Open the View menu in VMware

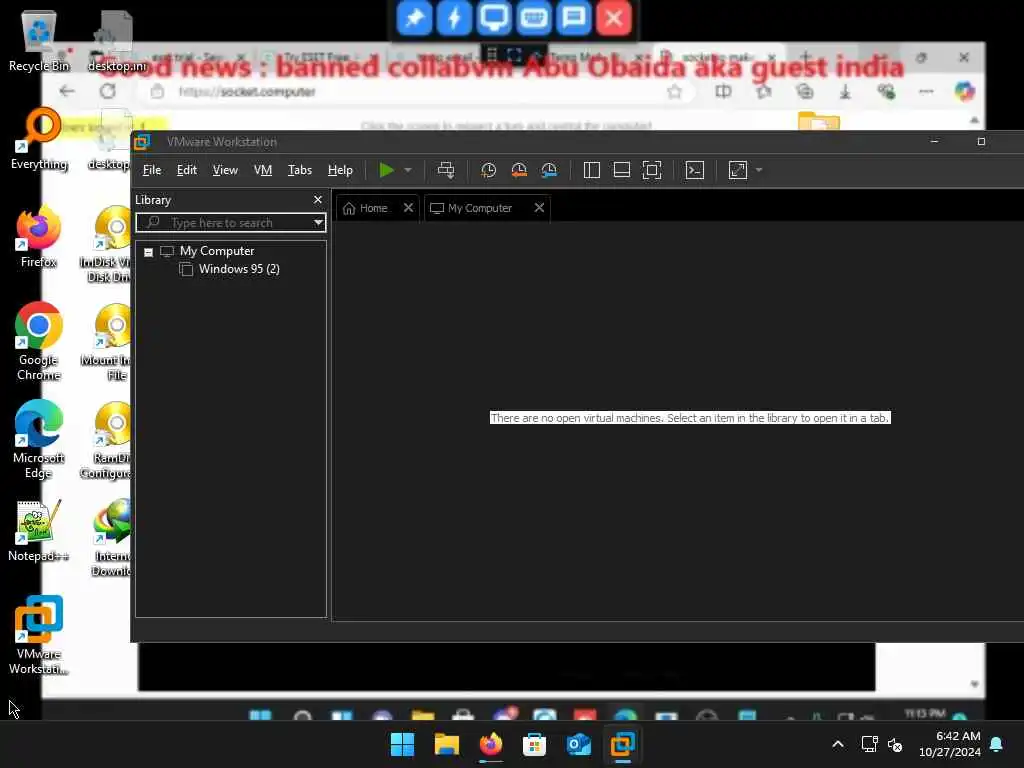225,170
